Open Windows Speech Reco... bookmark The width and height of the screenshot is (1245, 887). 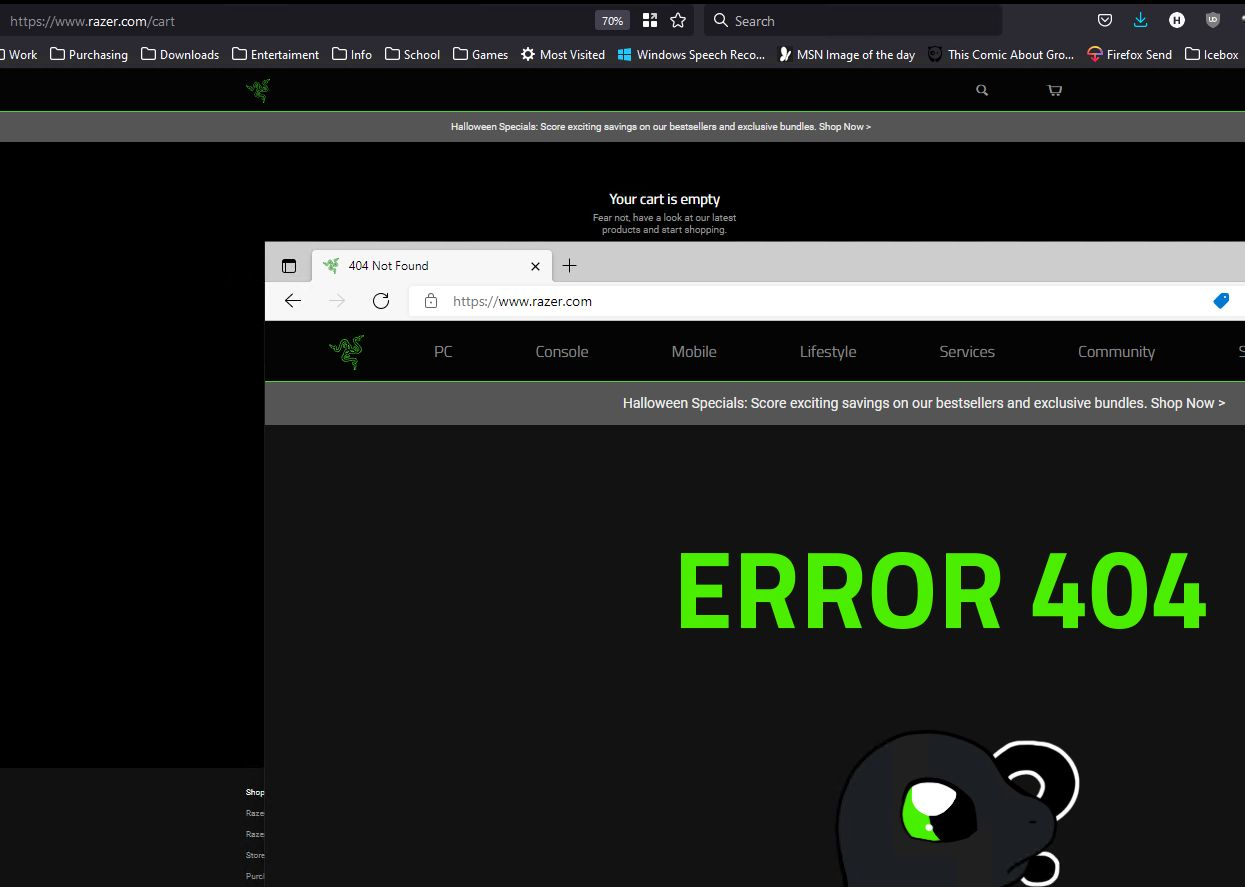tap(691, 55)
